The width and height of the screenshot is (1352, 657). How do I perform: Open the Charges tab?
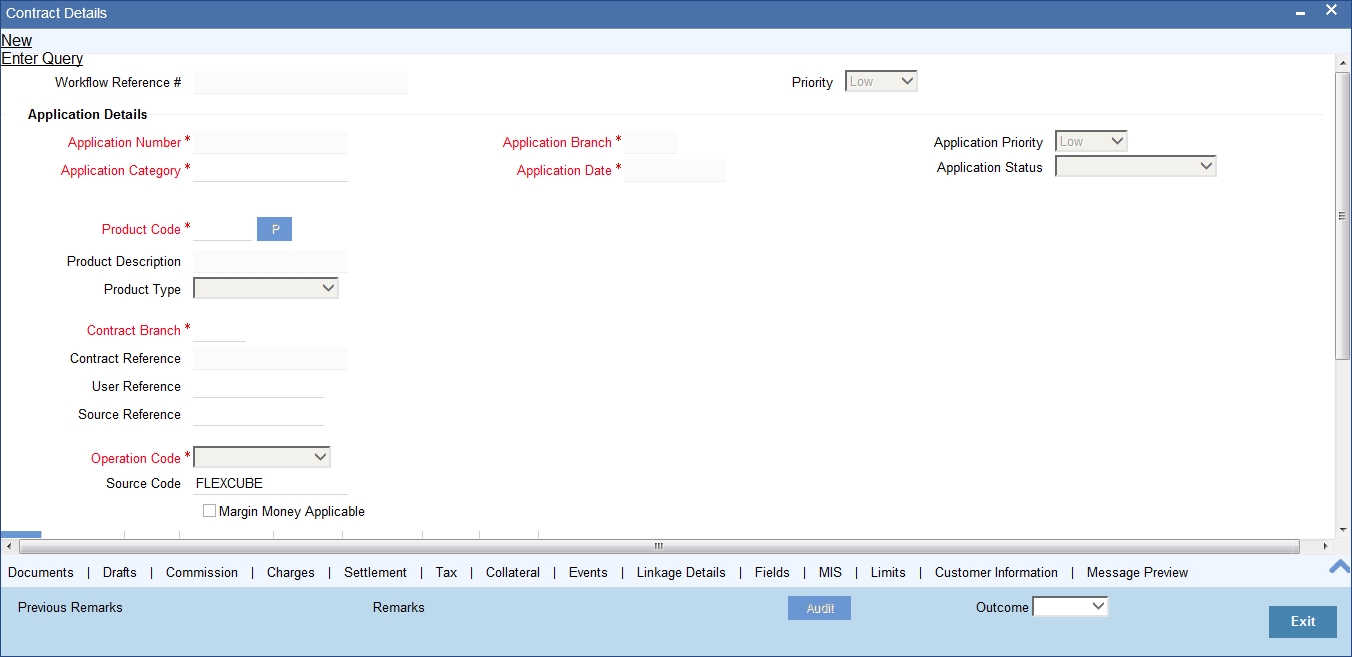click(291, 573)
